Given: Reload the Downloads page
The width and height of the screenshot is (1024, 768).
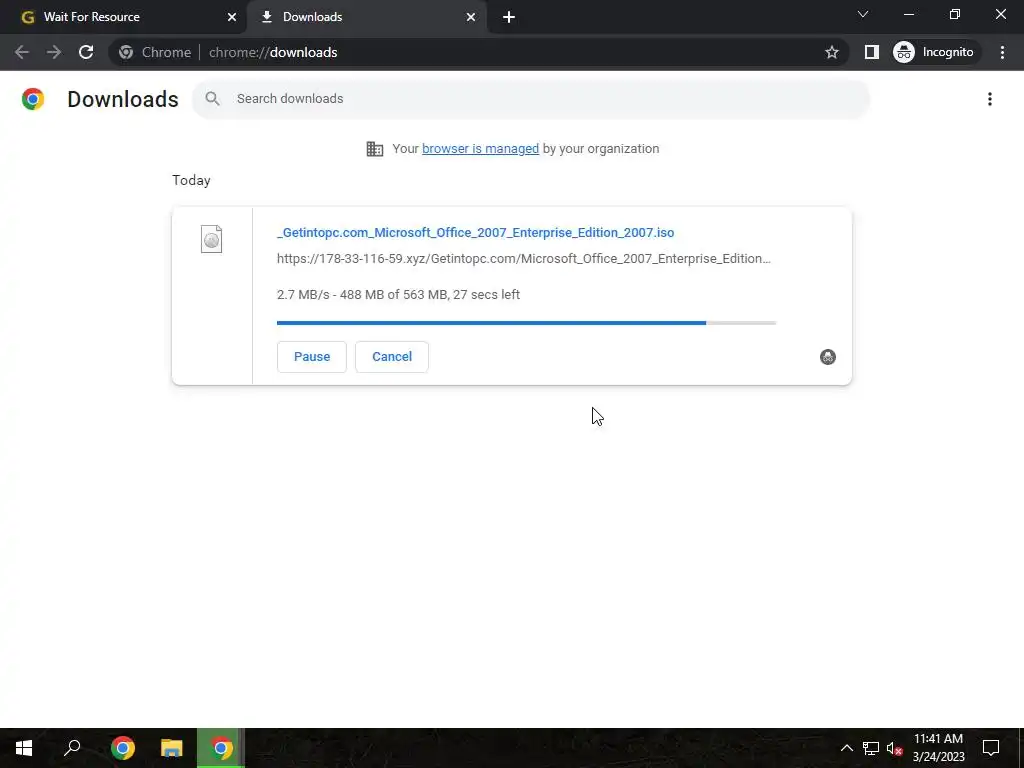Looking at the screenshot, I should point(86,52).
